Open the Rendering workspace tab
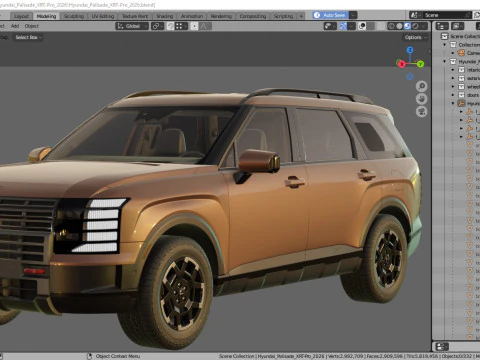Image resolution: width=480 pixels, height=360 pixels. 221,16
